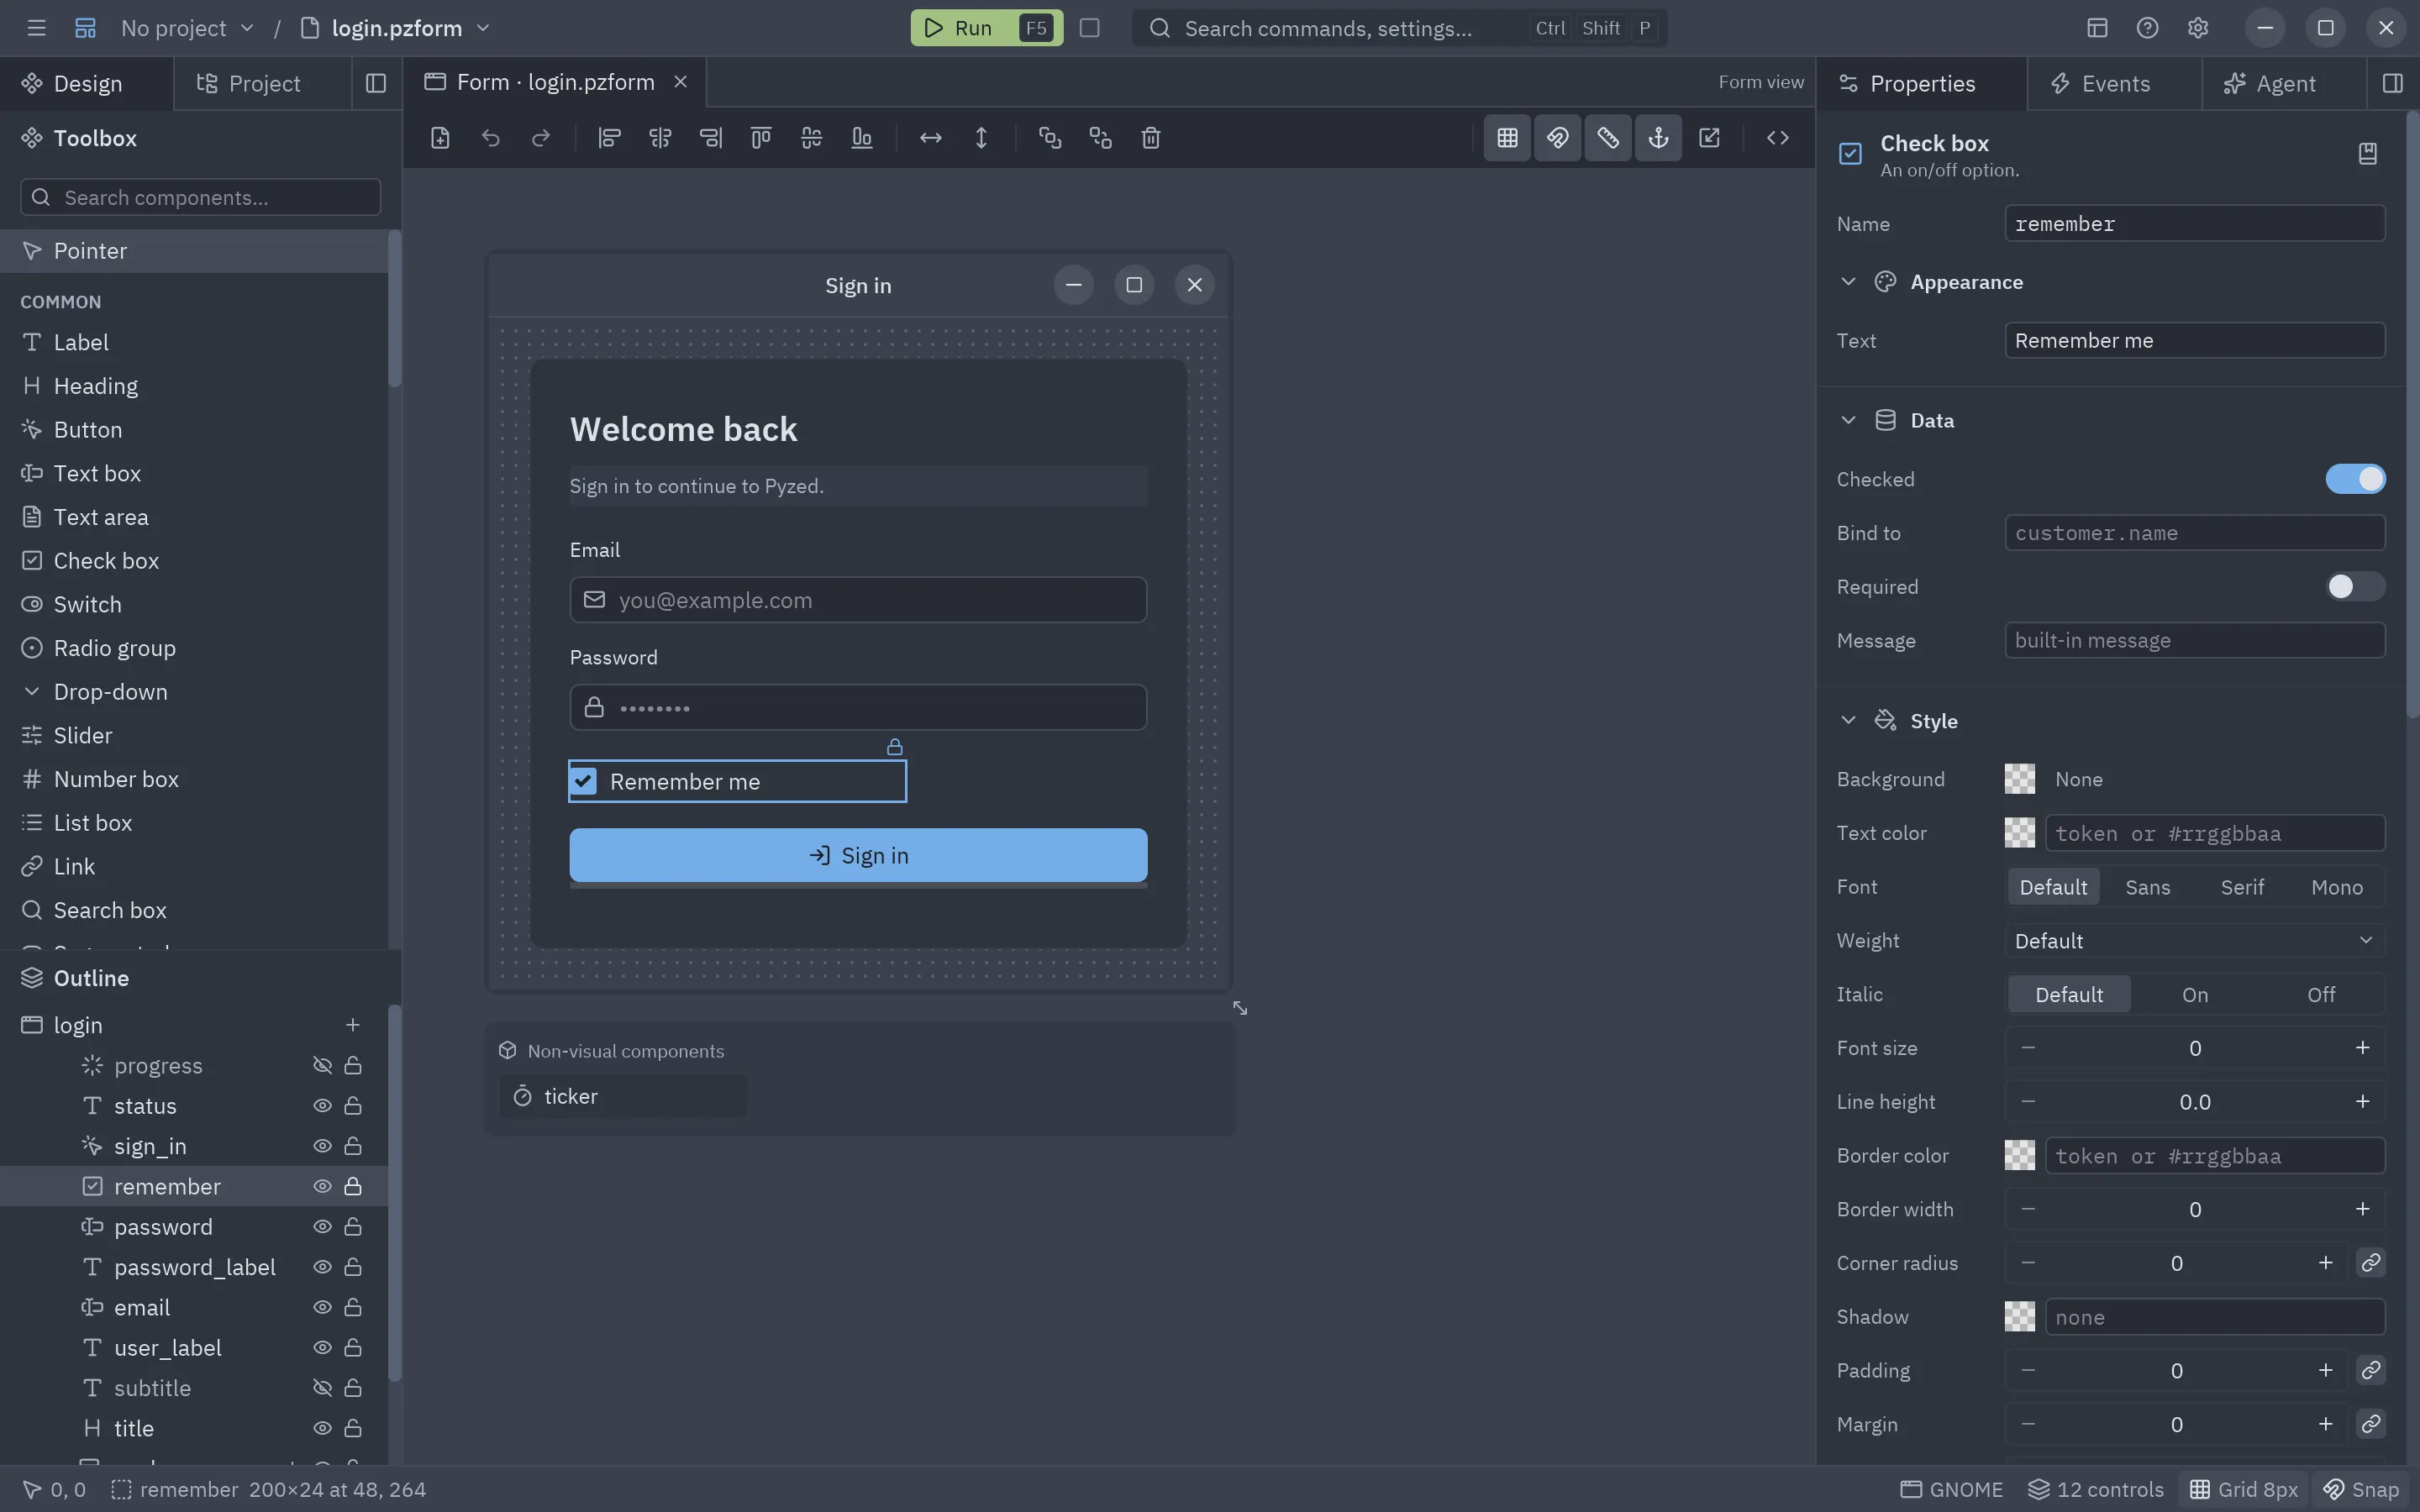Open the Weight dropdown

click(x=2194, y=941)
